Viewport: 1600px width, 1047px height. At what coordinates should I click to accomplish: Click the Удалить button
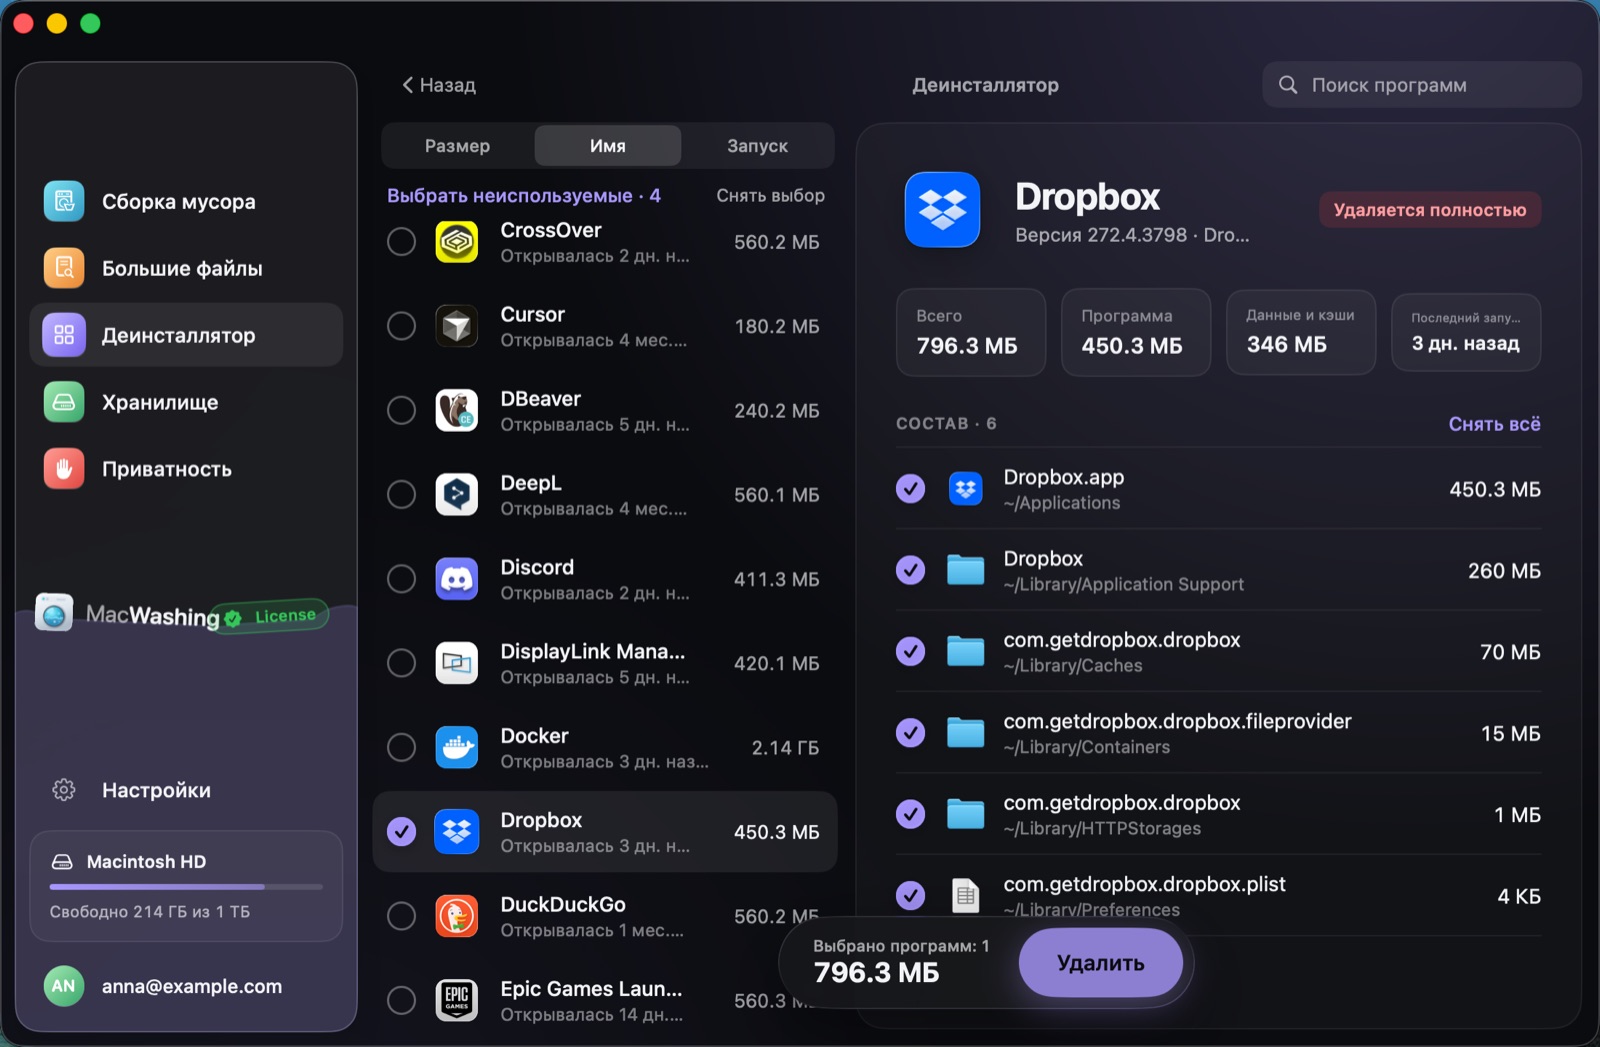tap(1100, 963)
